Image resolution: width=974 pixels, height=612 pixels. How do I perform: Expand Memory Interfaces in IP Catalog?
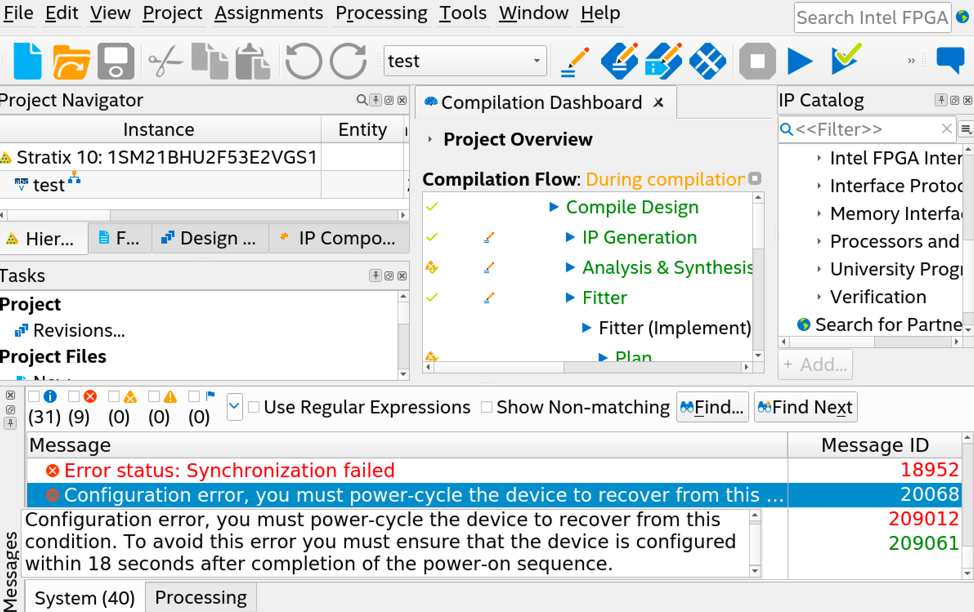click(819, 213)
